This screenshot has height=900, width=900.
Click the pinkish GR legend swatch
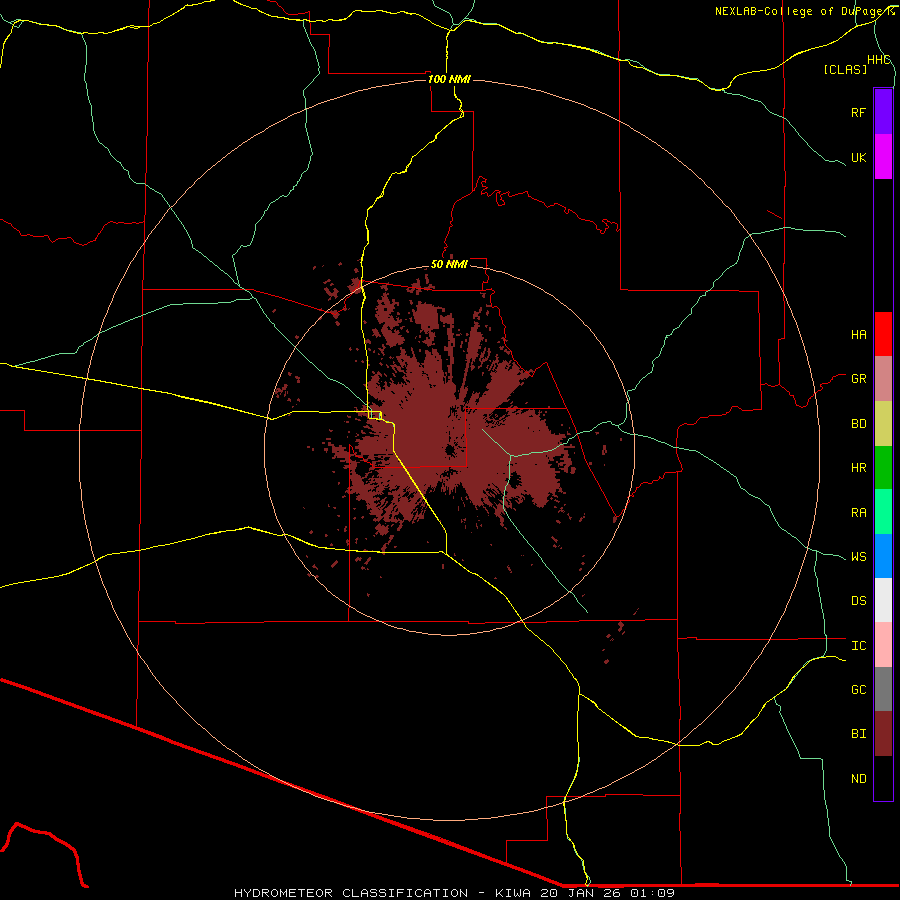click(883, 379)
